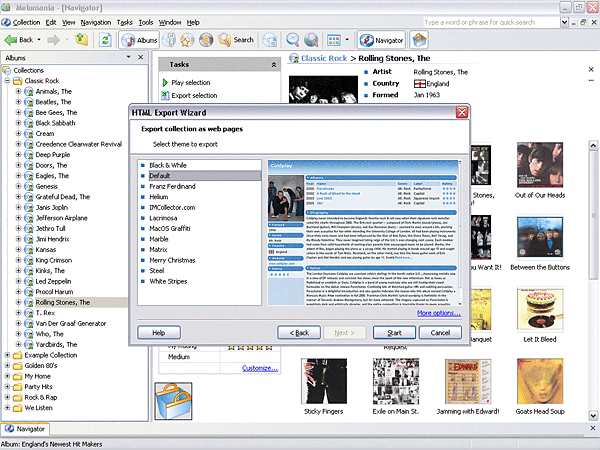
Task: Open the More options link
Action: 439,313
